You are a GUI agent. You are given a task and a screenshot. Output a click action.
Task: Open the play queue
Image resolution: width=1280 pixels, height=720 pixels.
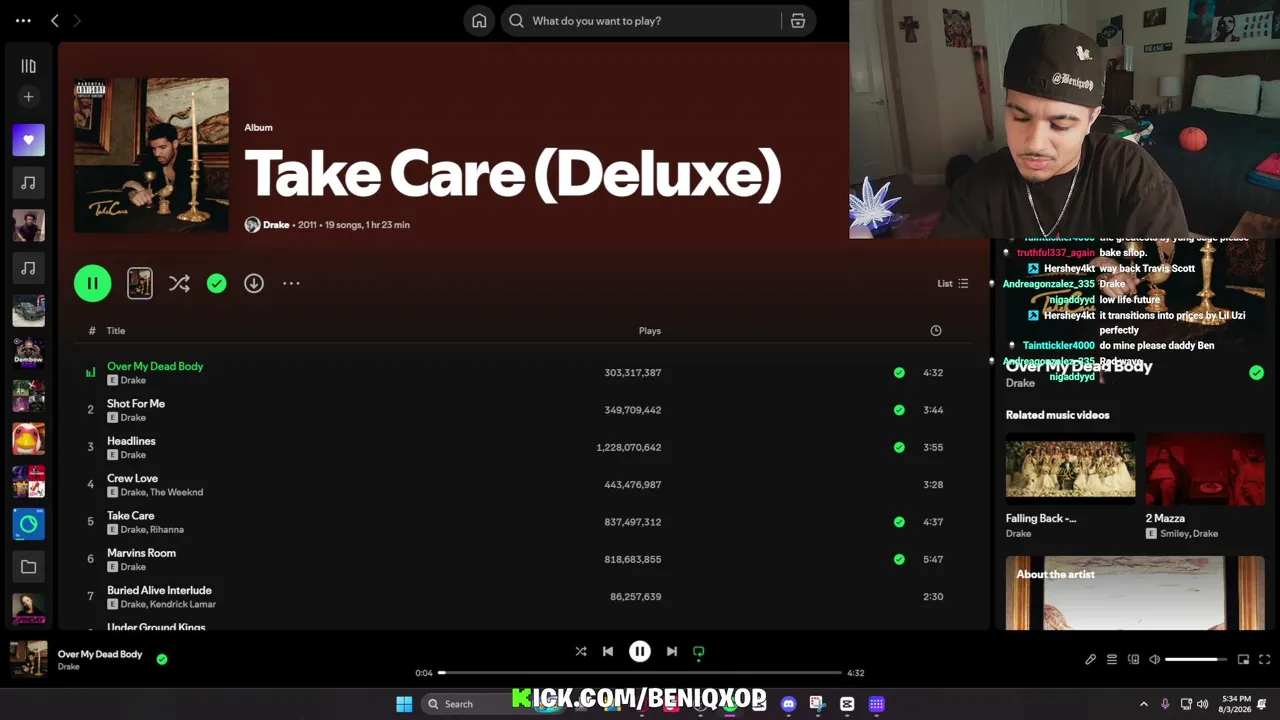point(1112,659)
